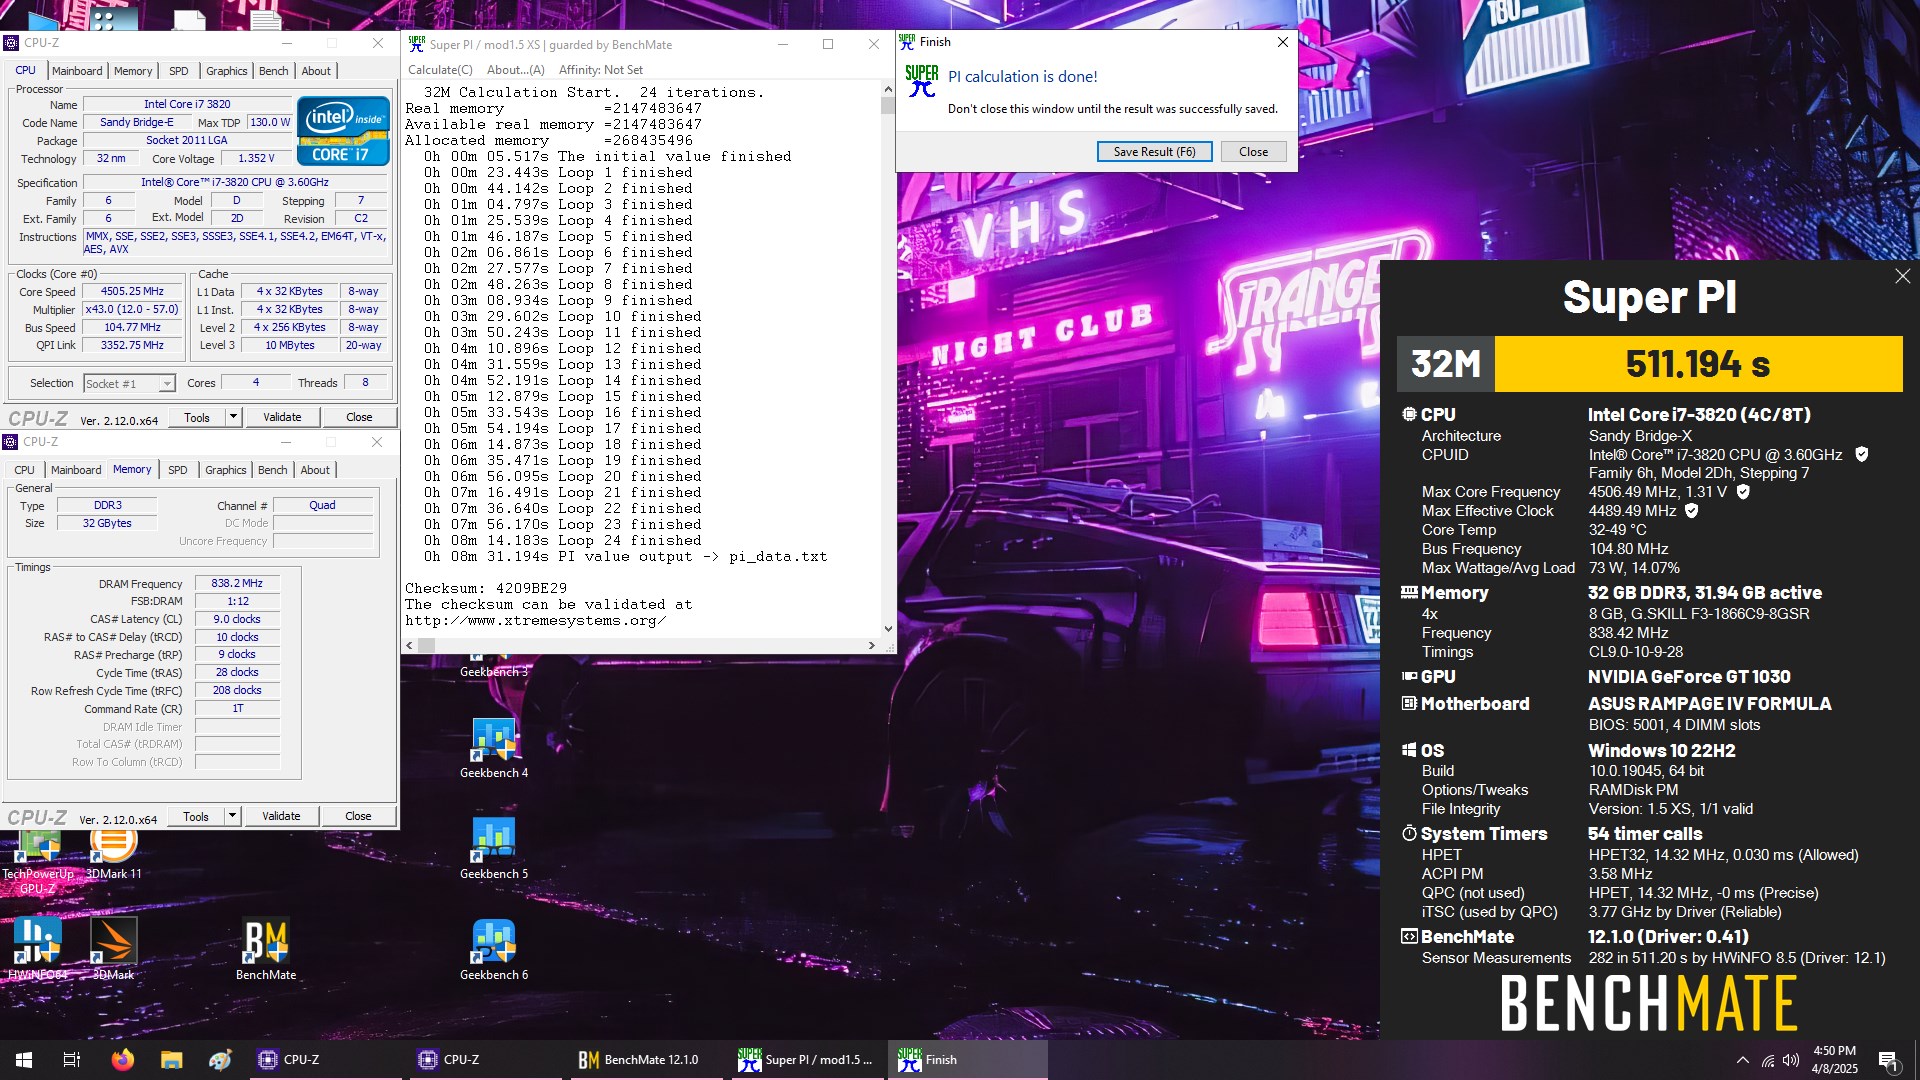Viewport: 1920px width, 1080px height.
Task: Click the Core Speed value 4505.25 MHz
Action: coord(133,292)
